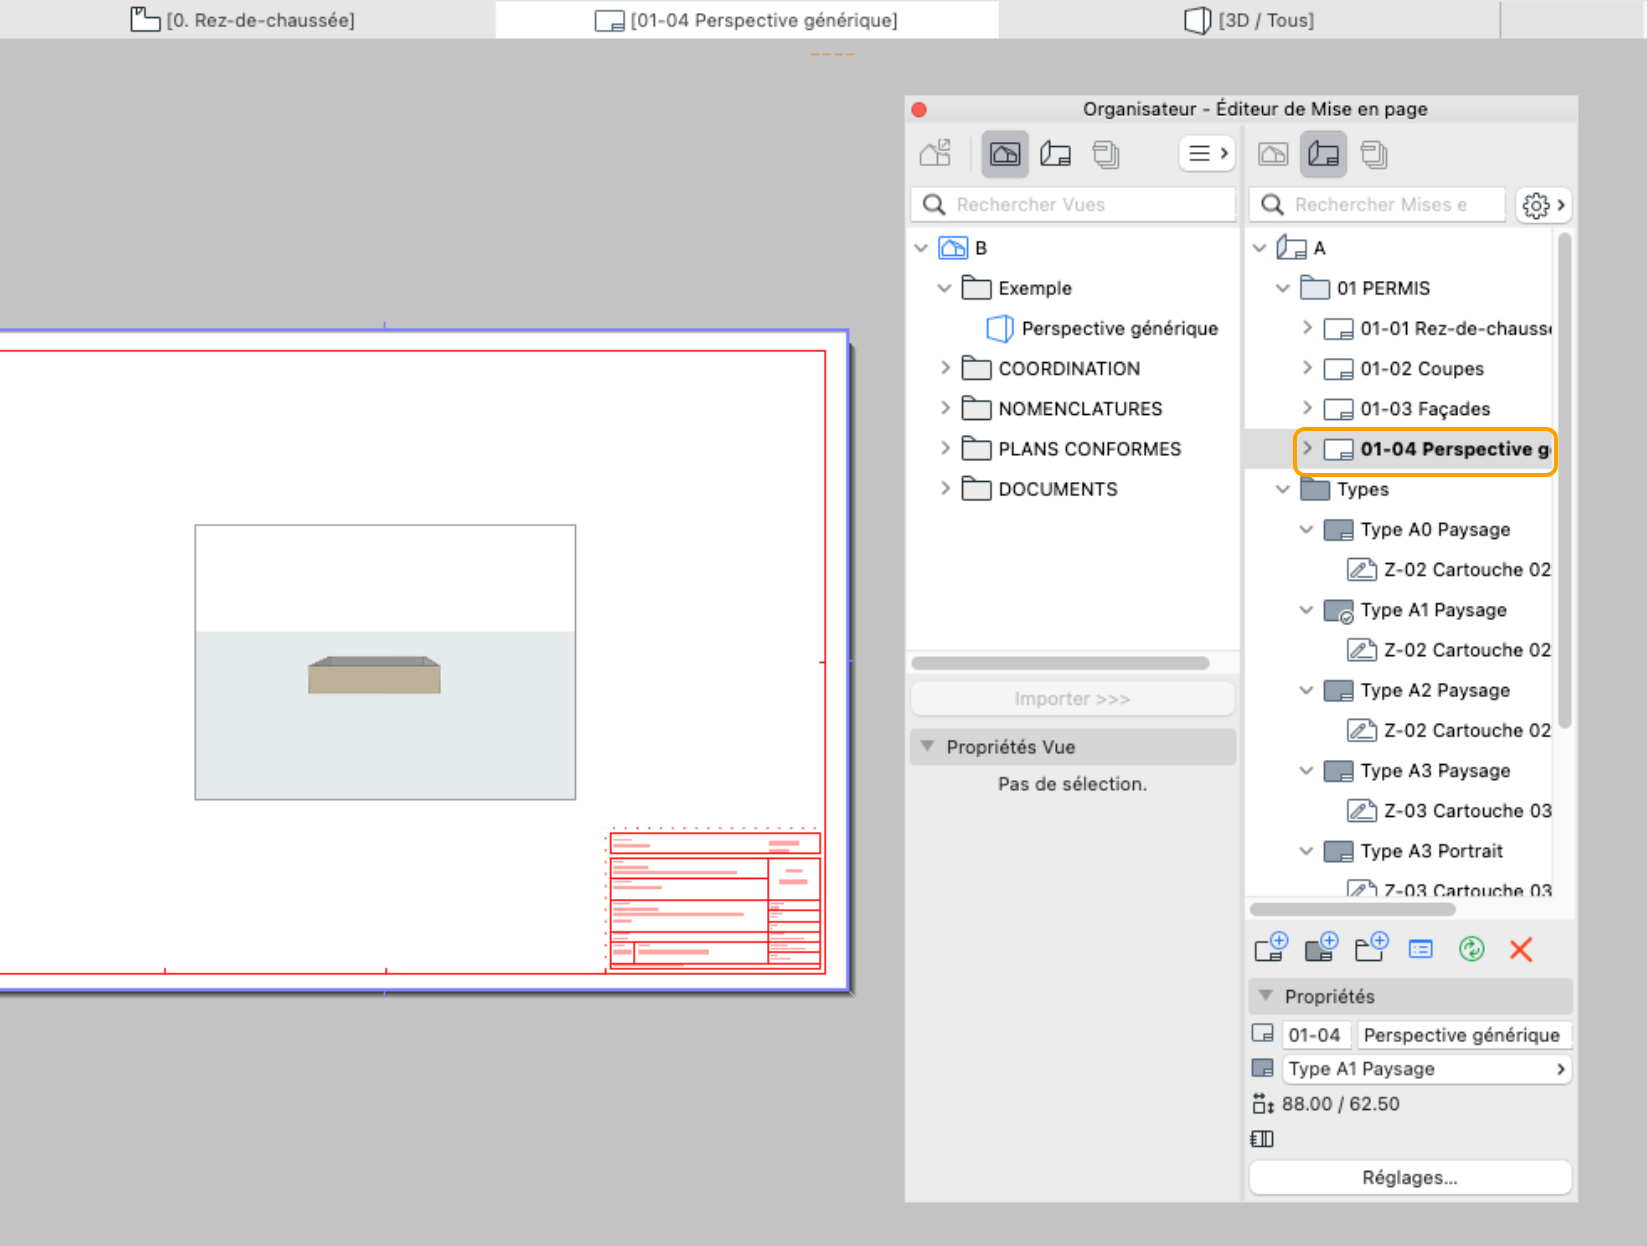Screen dimensions: 1647x1246
Task: Click the vertical scrollbar of layout tree
Action: point(1564,480)
